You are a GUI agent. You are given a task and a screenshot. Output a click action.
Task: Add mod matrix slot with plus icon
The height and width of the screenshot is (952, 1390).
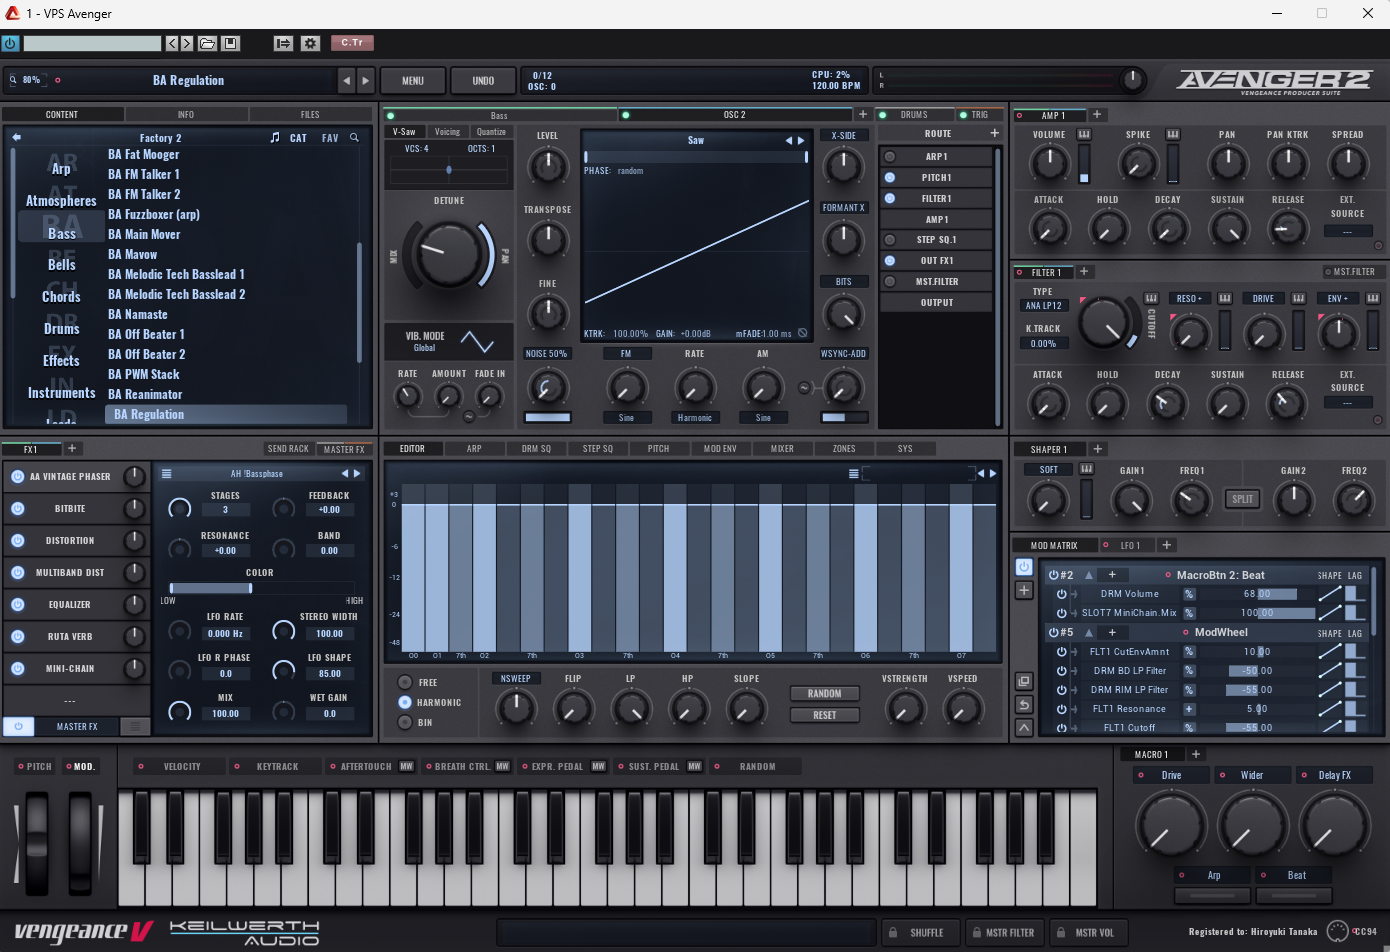pyautogui.click(x=1024, y=590)
